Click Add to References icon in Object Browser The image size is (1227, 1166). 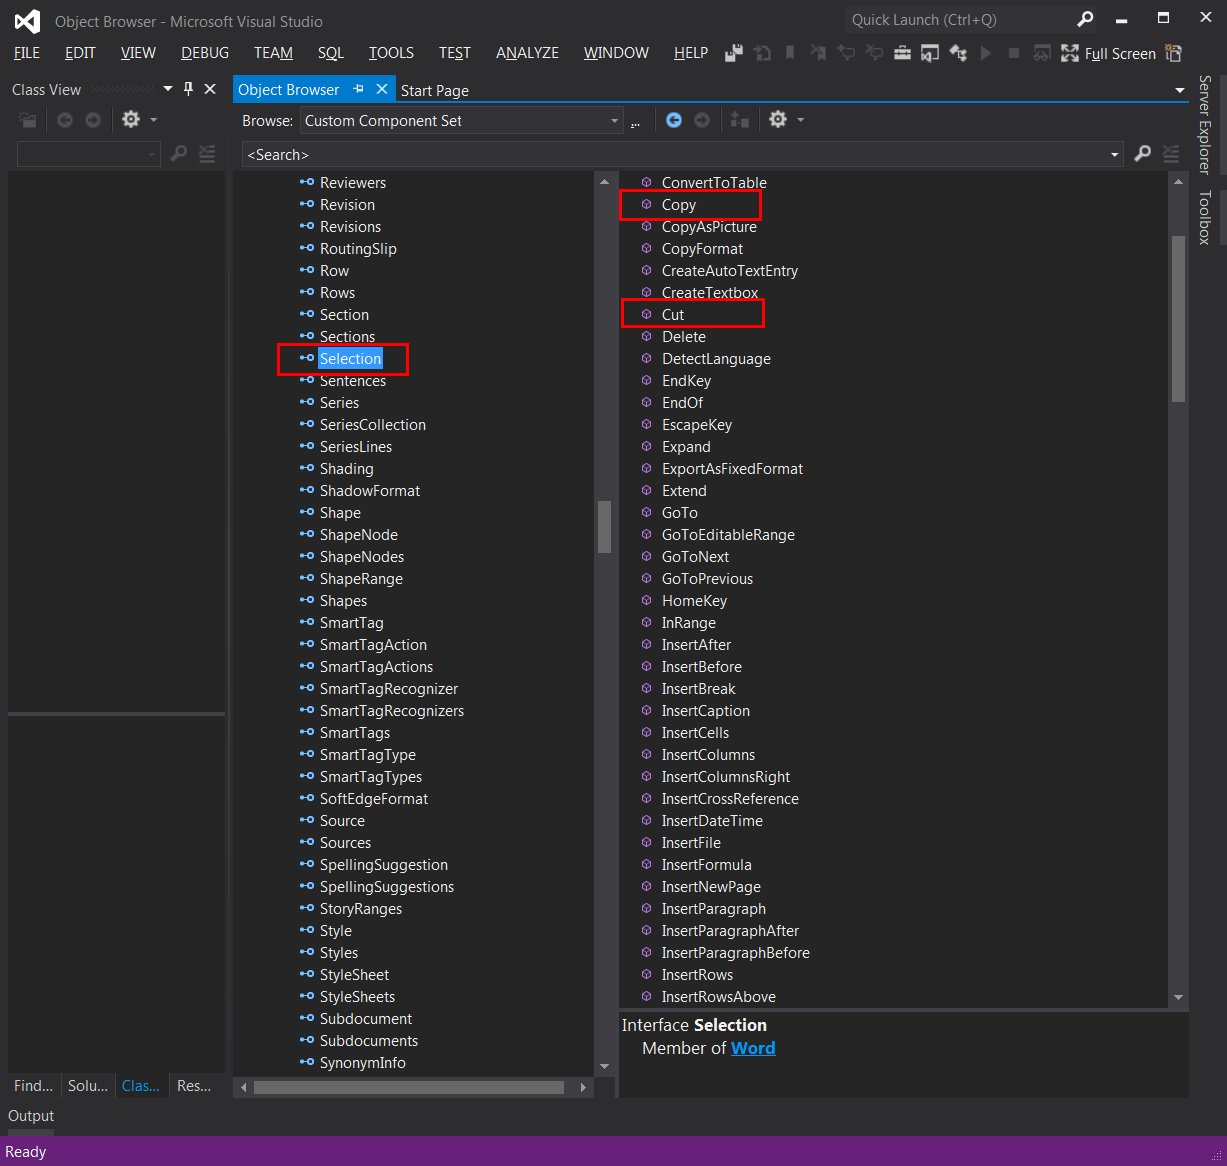[x=740, y=120]
